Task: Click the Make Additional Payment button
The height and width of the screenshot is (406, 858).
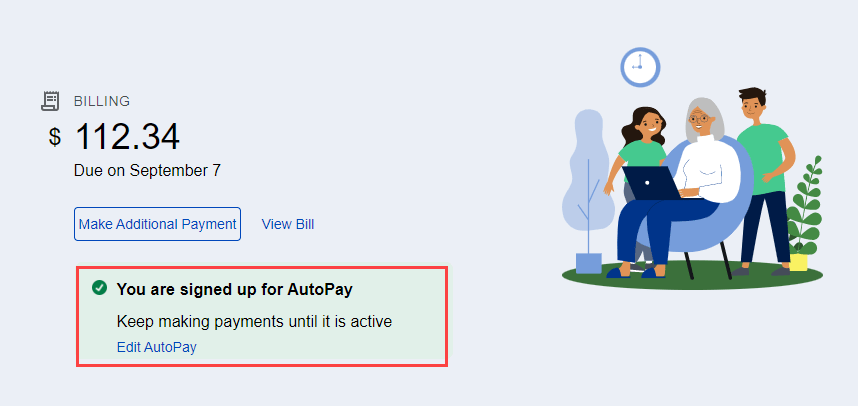Action: 158,224
